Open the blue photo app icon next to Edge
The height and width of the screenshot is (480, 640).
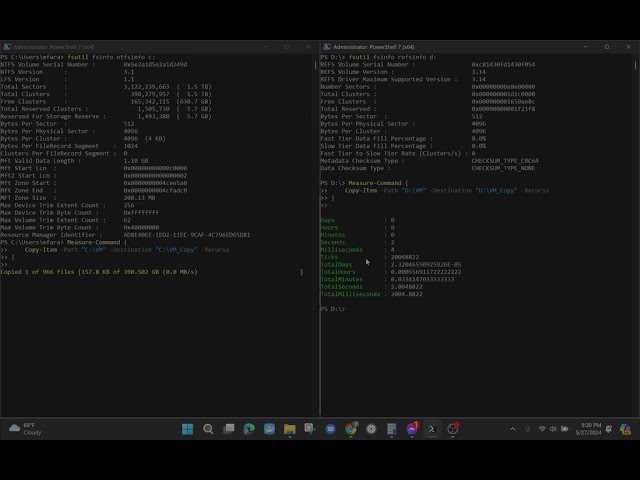[269, 429]
